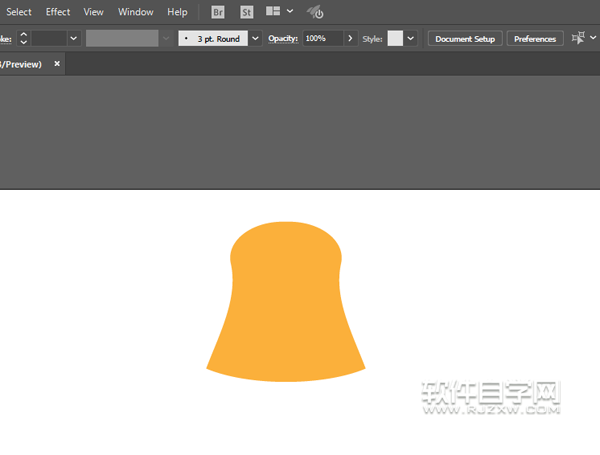The height and width of the screenshot is (455, 600).
Task: Expand the stroke weight dropdown
Action: point(73,38)
